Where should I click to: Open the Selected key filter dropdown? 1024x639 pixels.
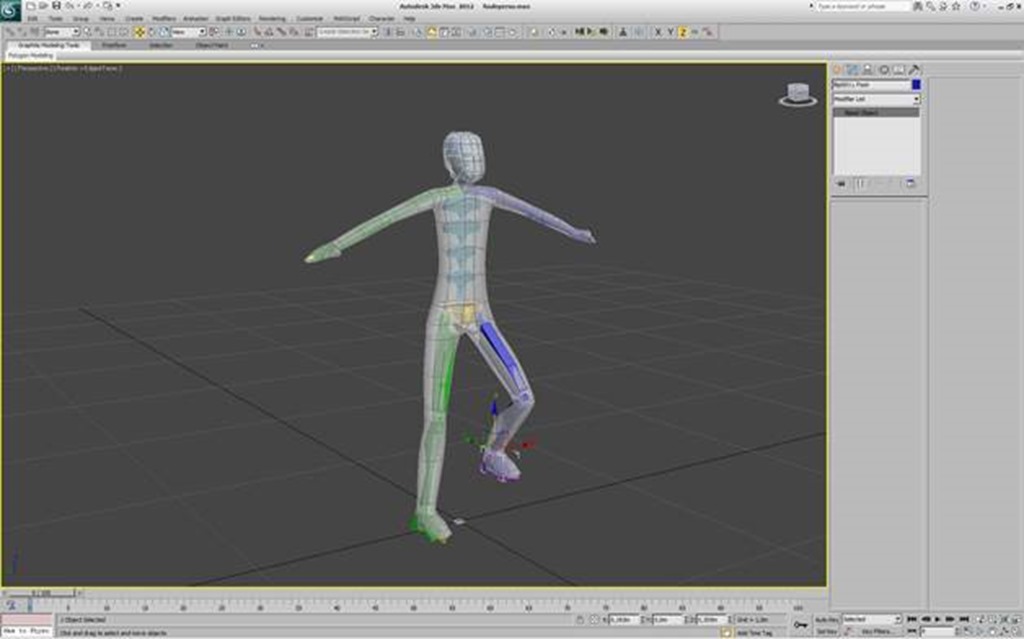[x=872, y=620]
